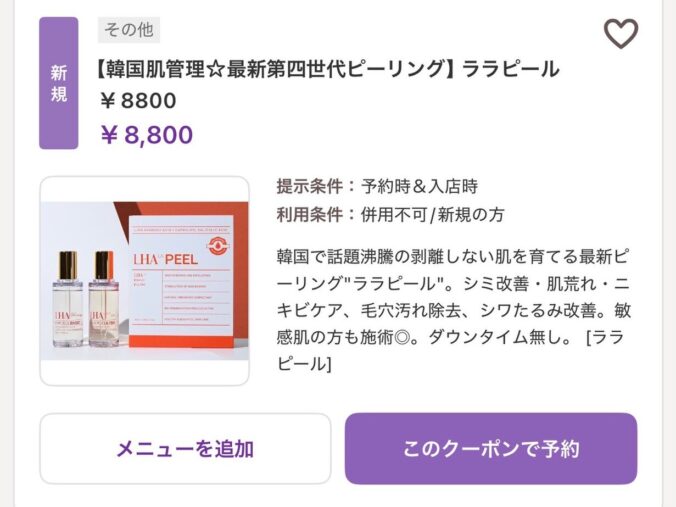Click the 利用条件 併用不可/新規の方 line

point(390,214)
